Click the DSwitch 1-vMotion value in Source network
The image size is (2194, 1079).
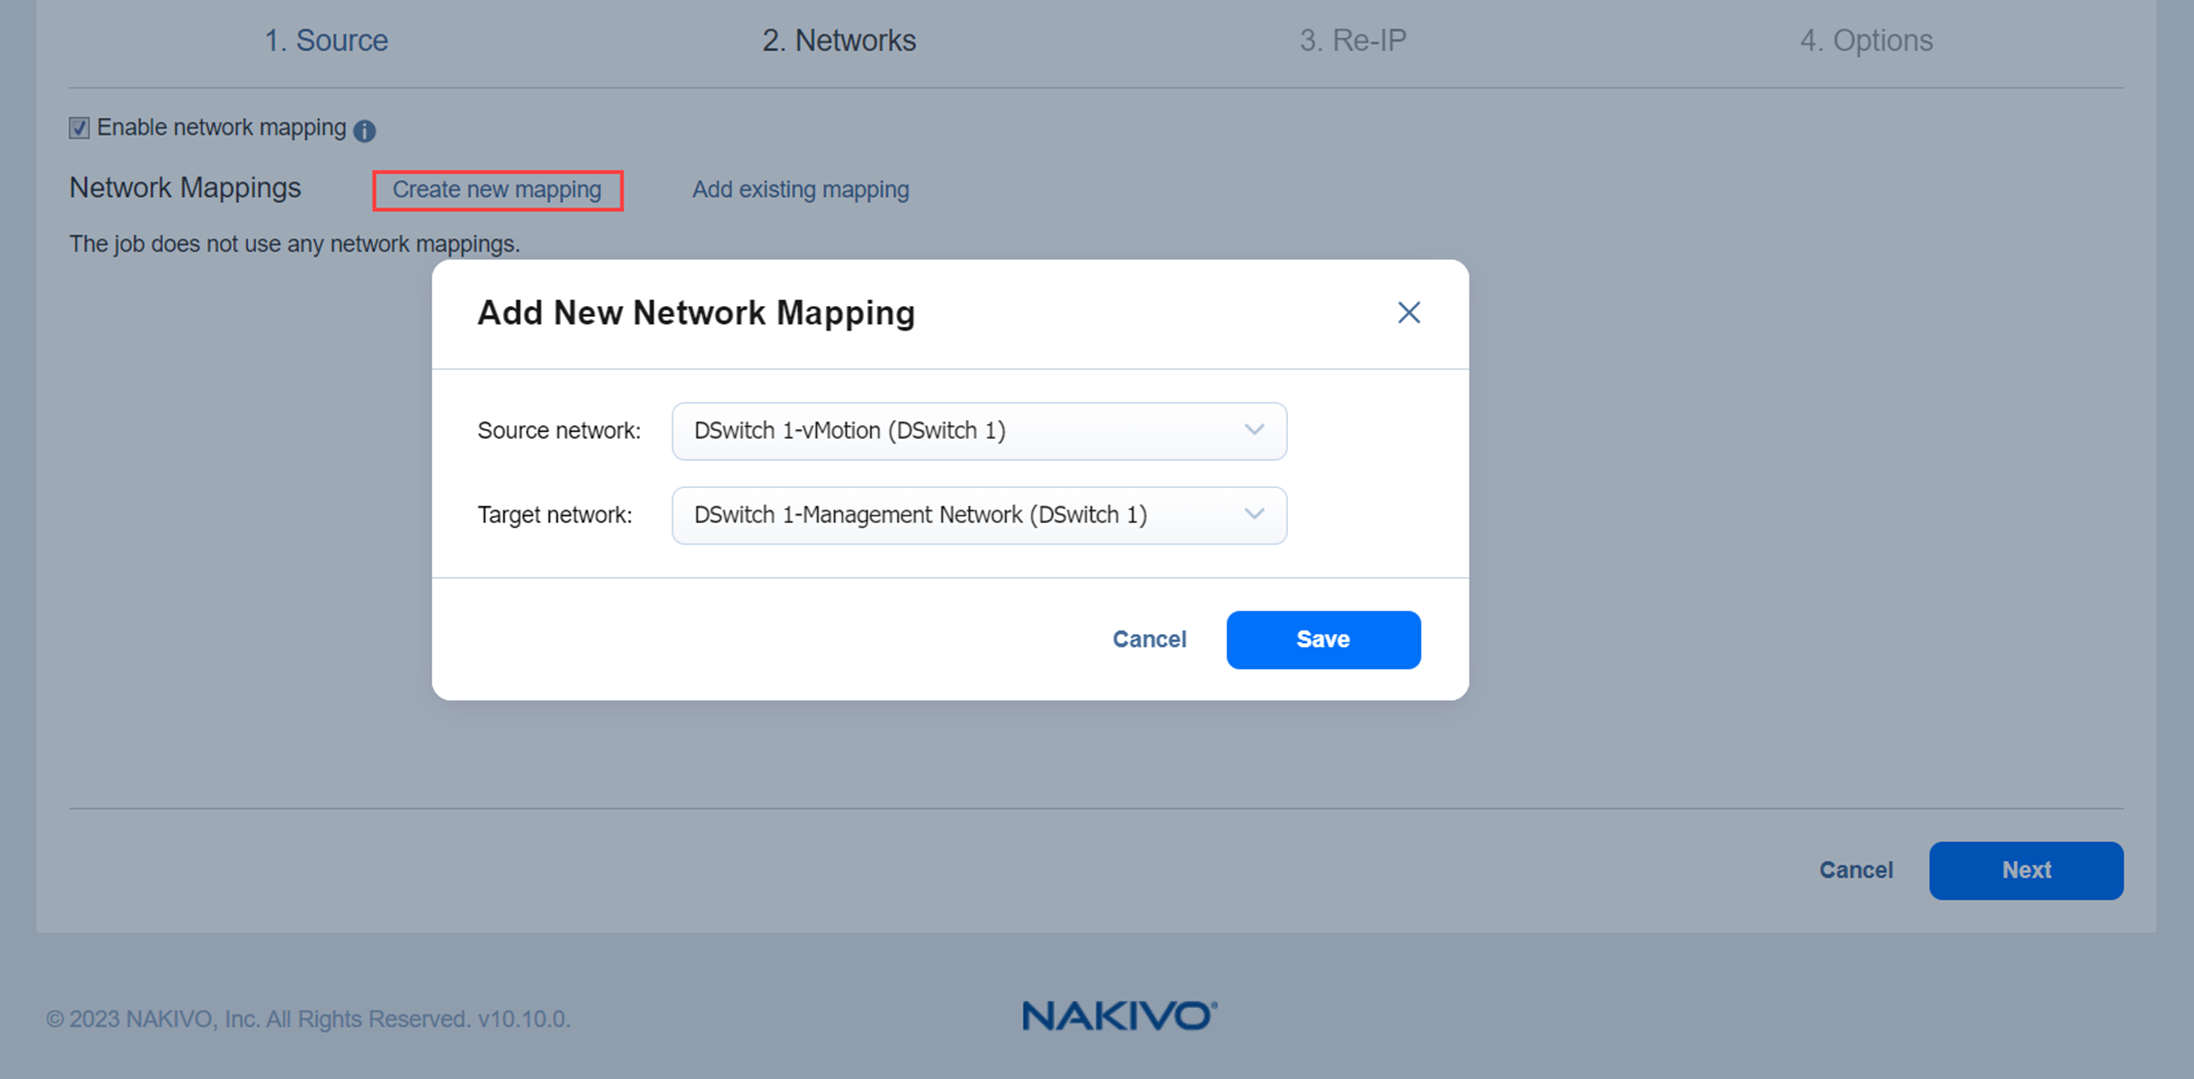click(849, 431)
